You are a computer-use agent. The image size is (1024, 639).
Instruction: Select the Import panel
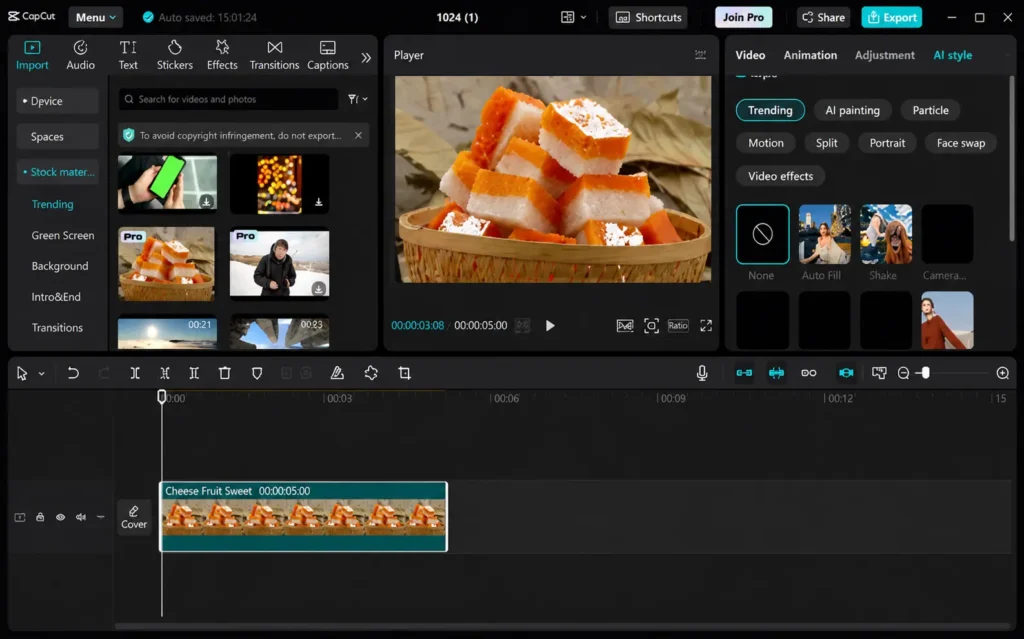(32, 55)
